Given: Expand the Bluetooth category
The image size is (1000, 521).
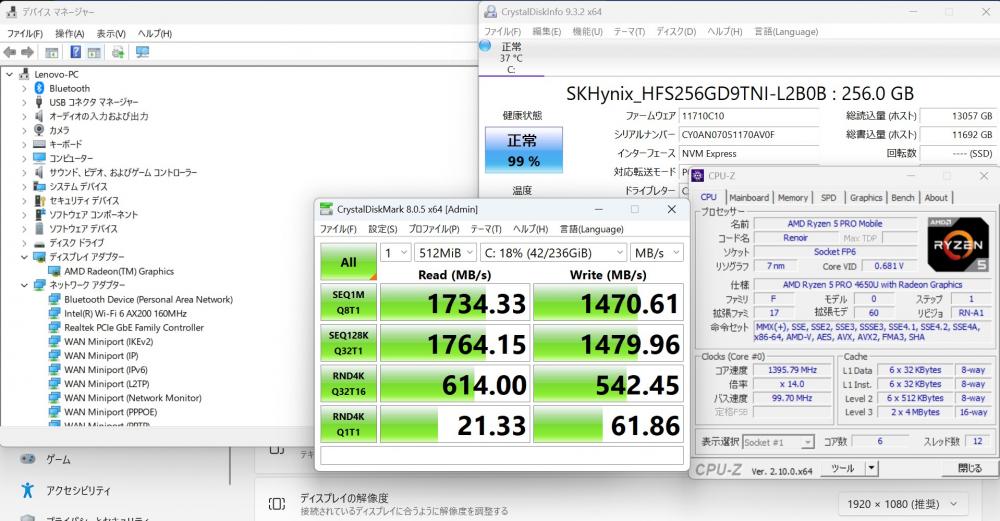Looking at the screenshot, I should pos(24,88).
